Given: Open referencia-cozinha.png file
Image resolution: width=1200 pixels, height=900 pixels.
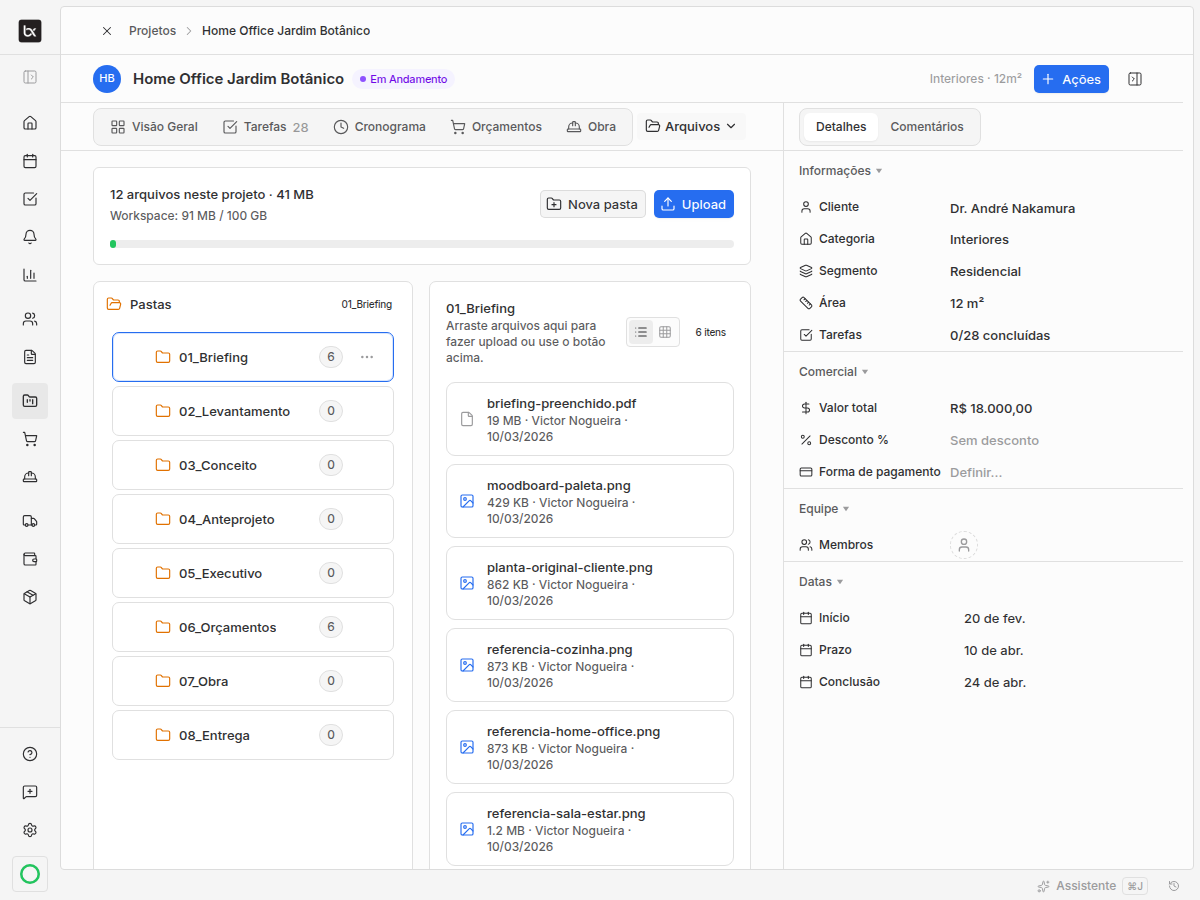Looking at the screenshot, I should 590,665.
